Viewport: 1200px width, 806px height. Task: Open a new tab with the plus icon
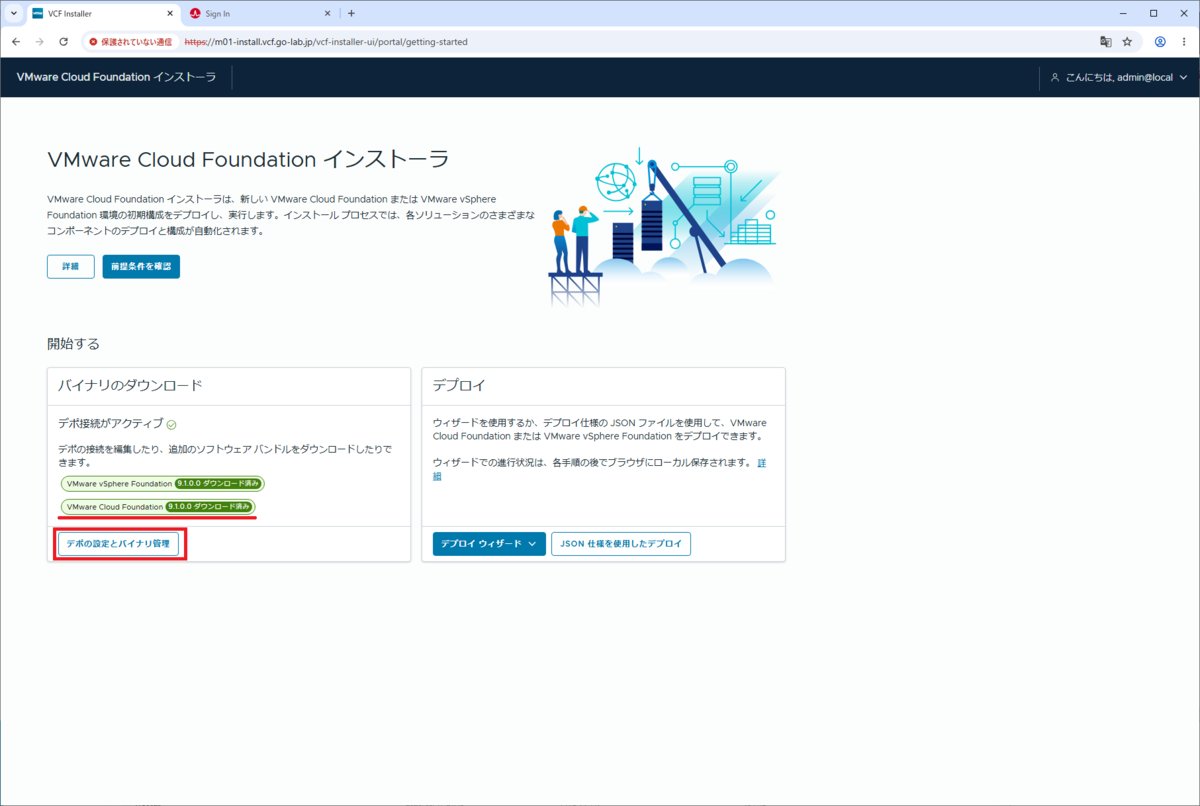[351, 13]
